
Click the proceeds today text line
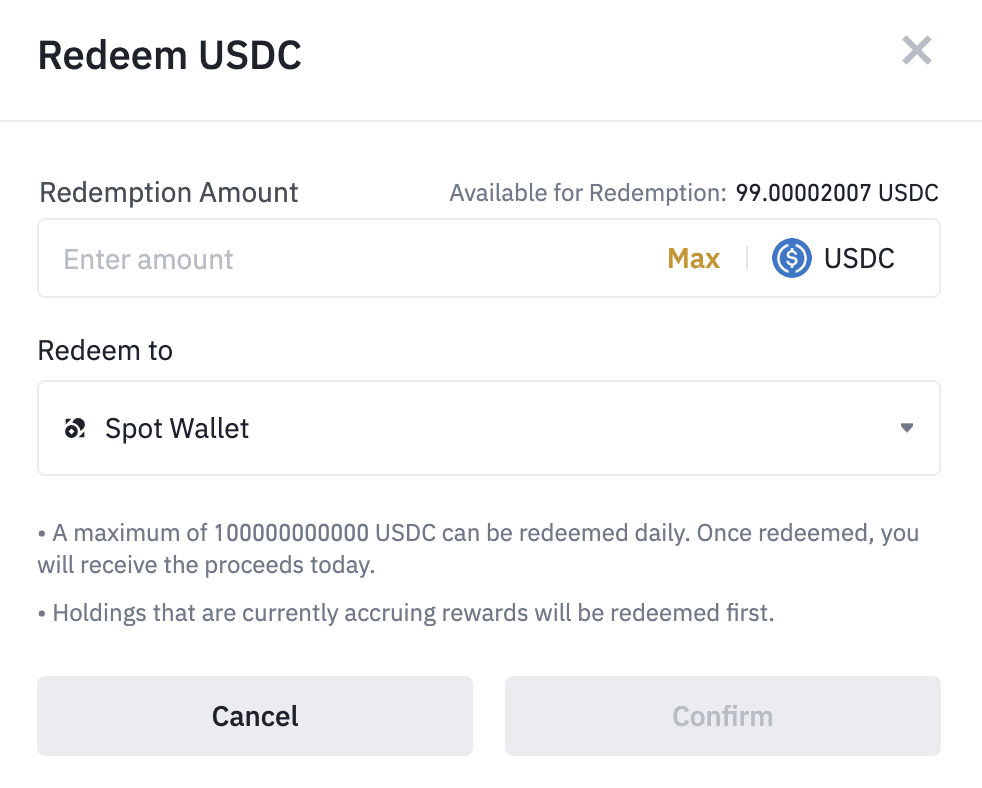click(x=206, y=565)
